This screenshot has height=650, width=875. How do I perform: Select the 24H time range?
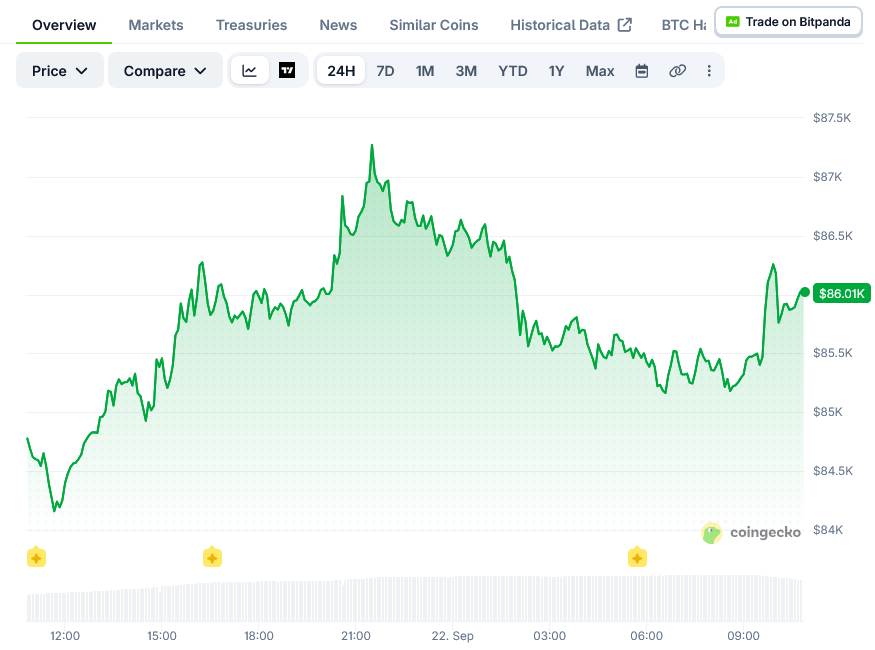click(341, 71)
